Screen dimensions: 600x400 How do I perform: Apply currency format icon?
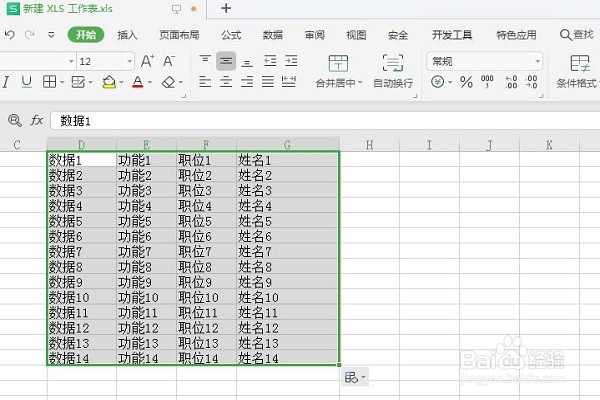coord(437,82)
